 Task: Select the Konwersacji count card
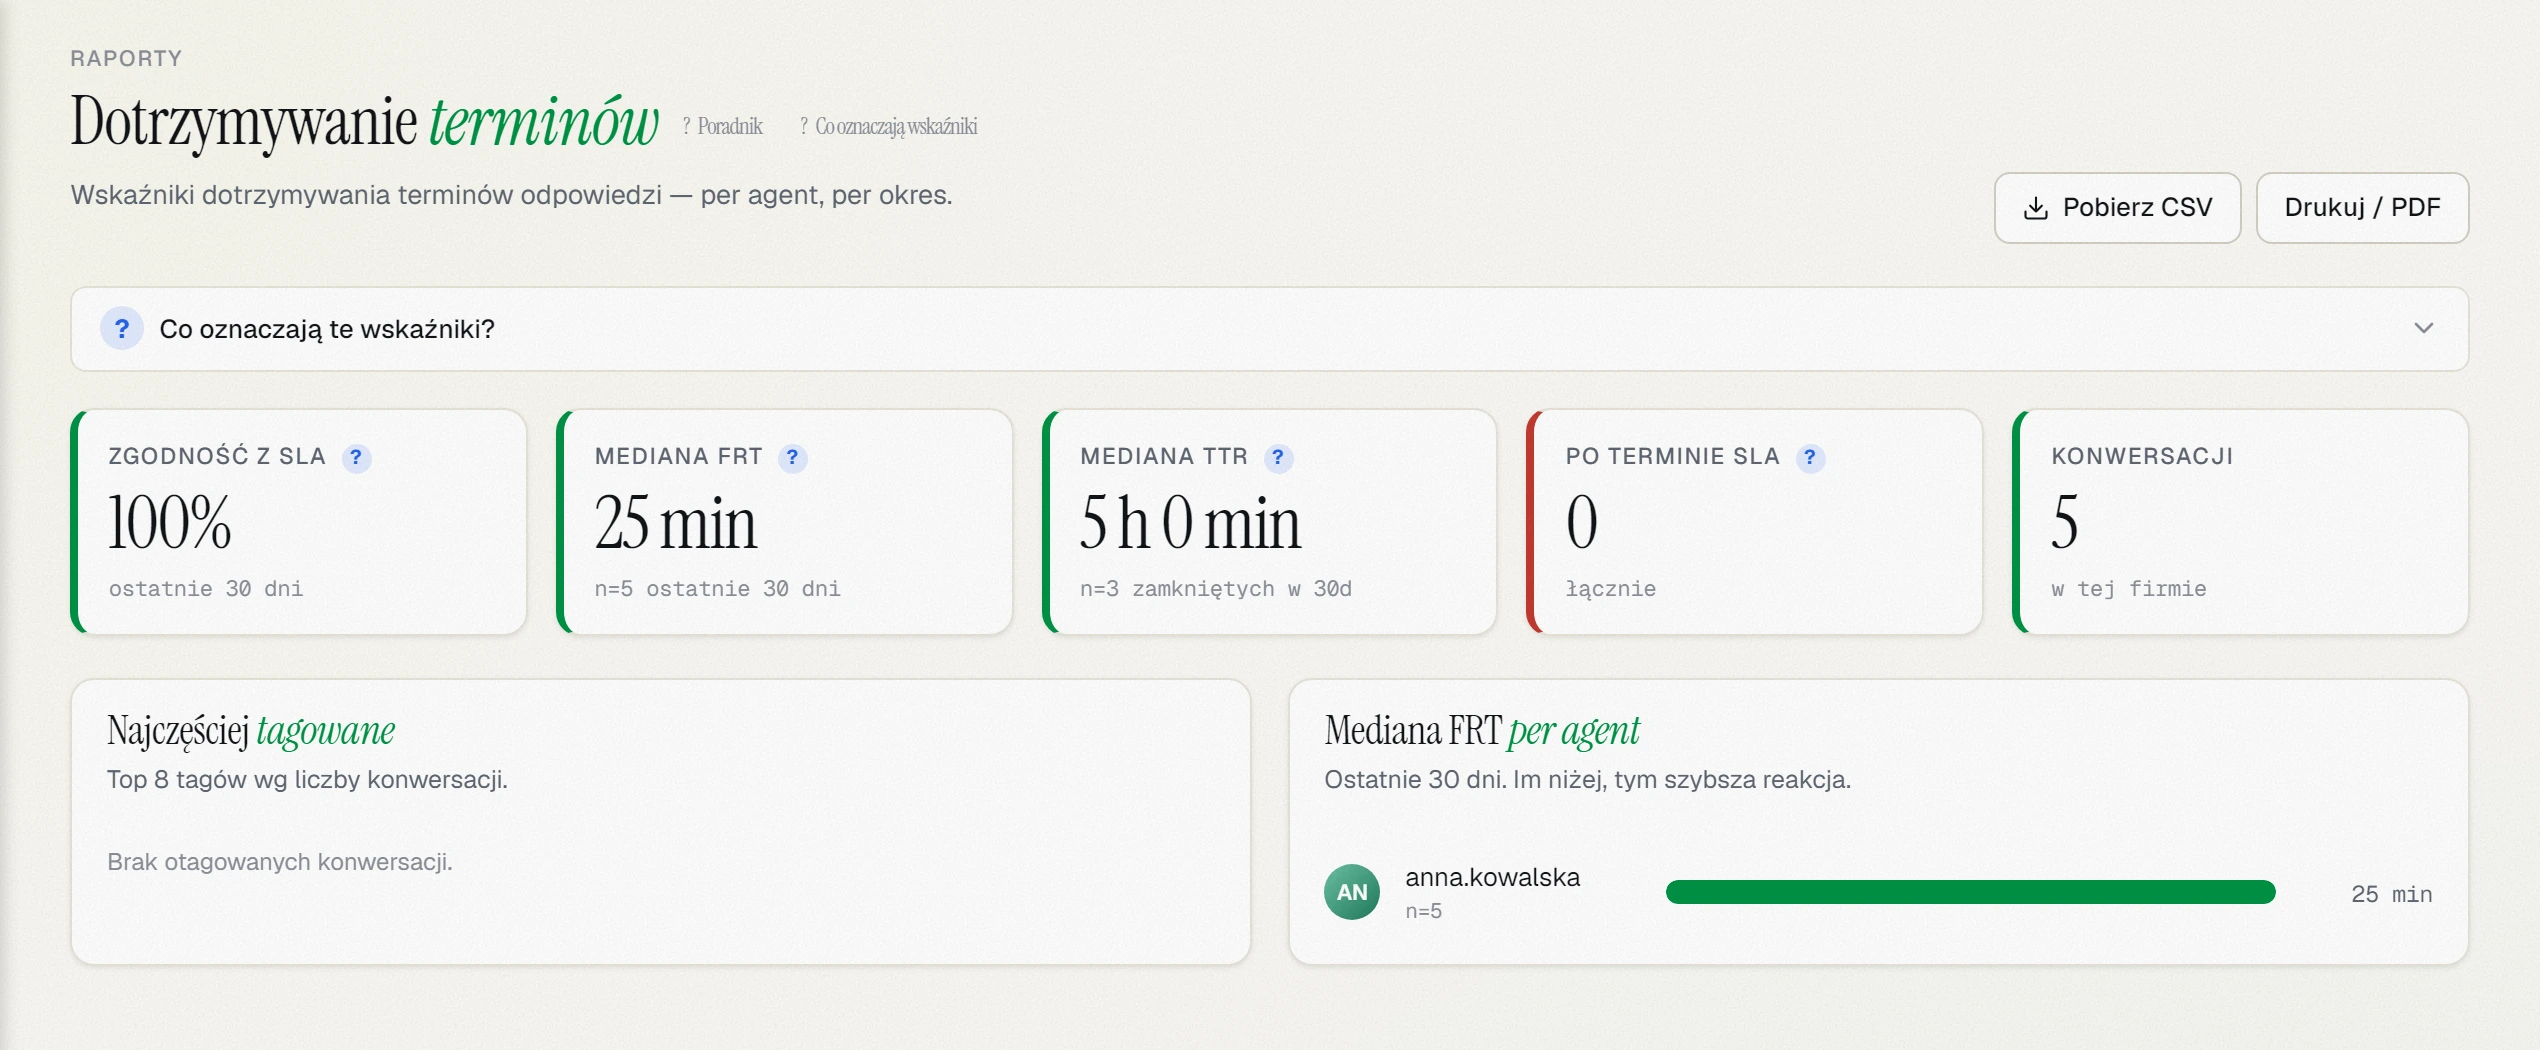pyautogui.click(x=2241, y=522)
